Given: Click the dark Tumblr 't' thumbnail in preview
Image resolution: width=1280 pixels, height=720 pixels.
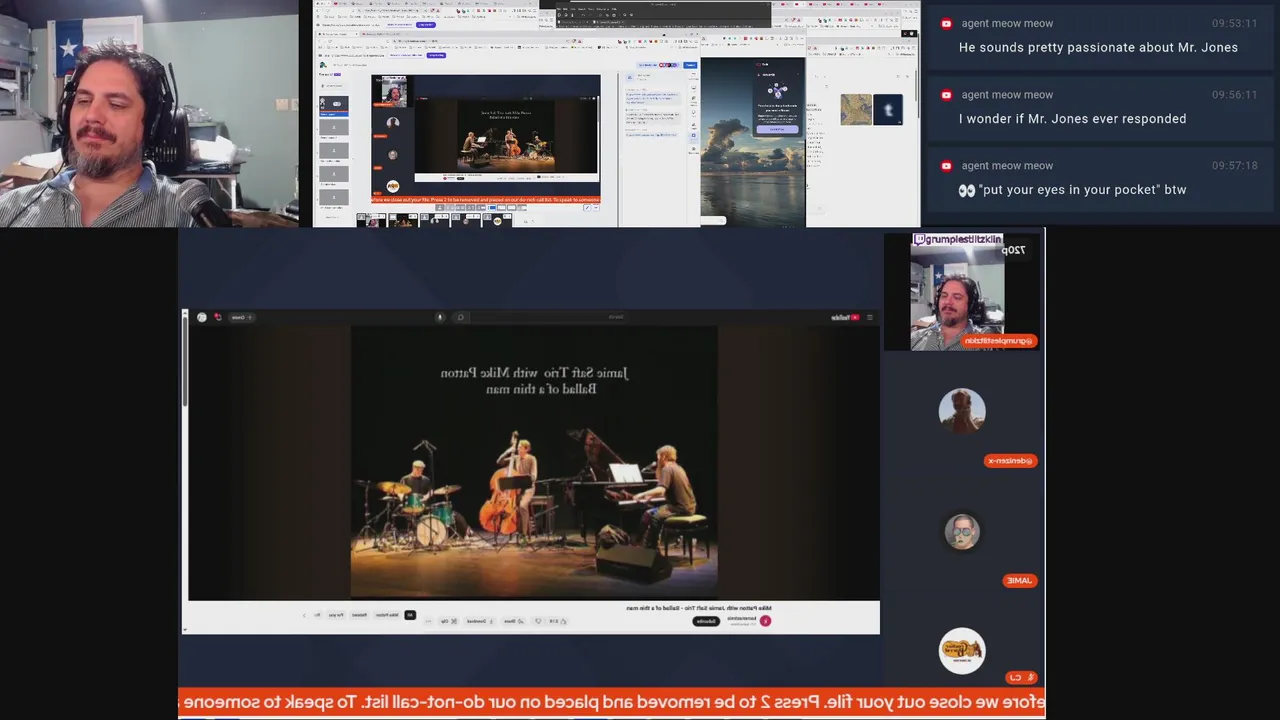Looking at the screenshot, I should (888, 109).
